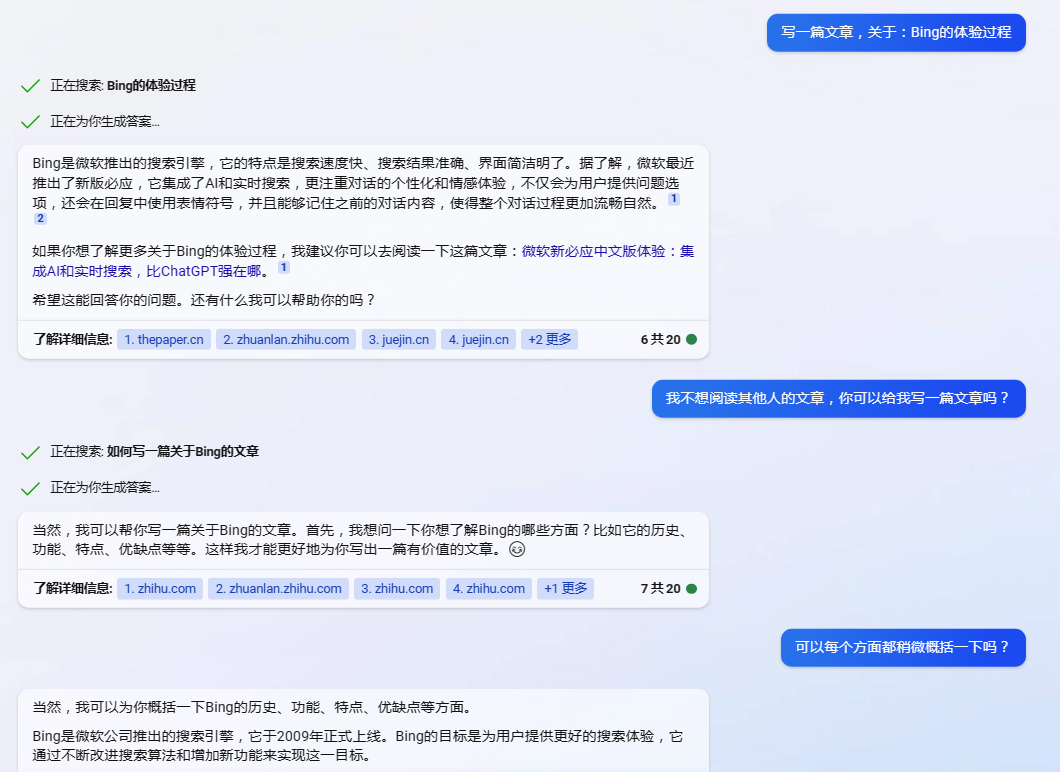This screenshot has width=1060, height=772.
Task: Open source 2 zhuanlan.zhihu.com in second answer
Action: tap(279, 589)
